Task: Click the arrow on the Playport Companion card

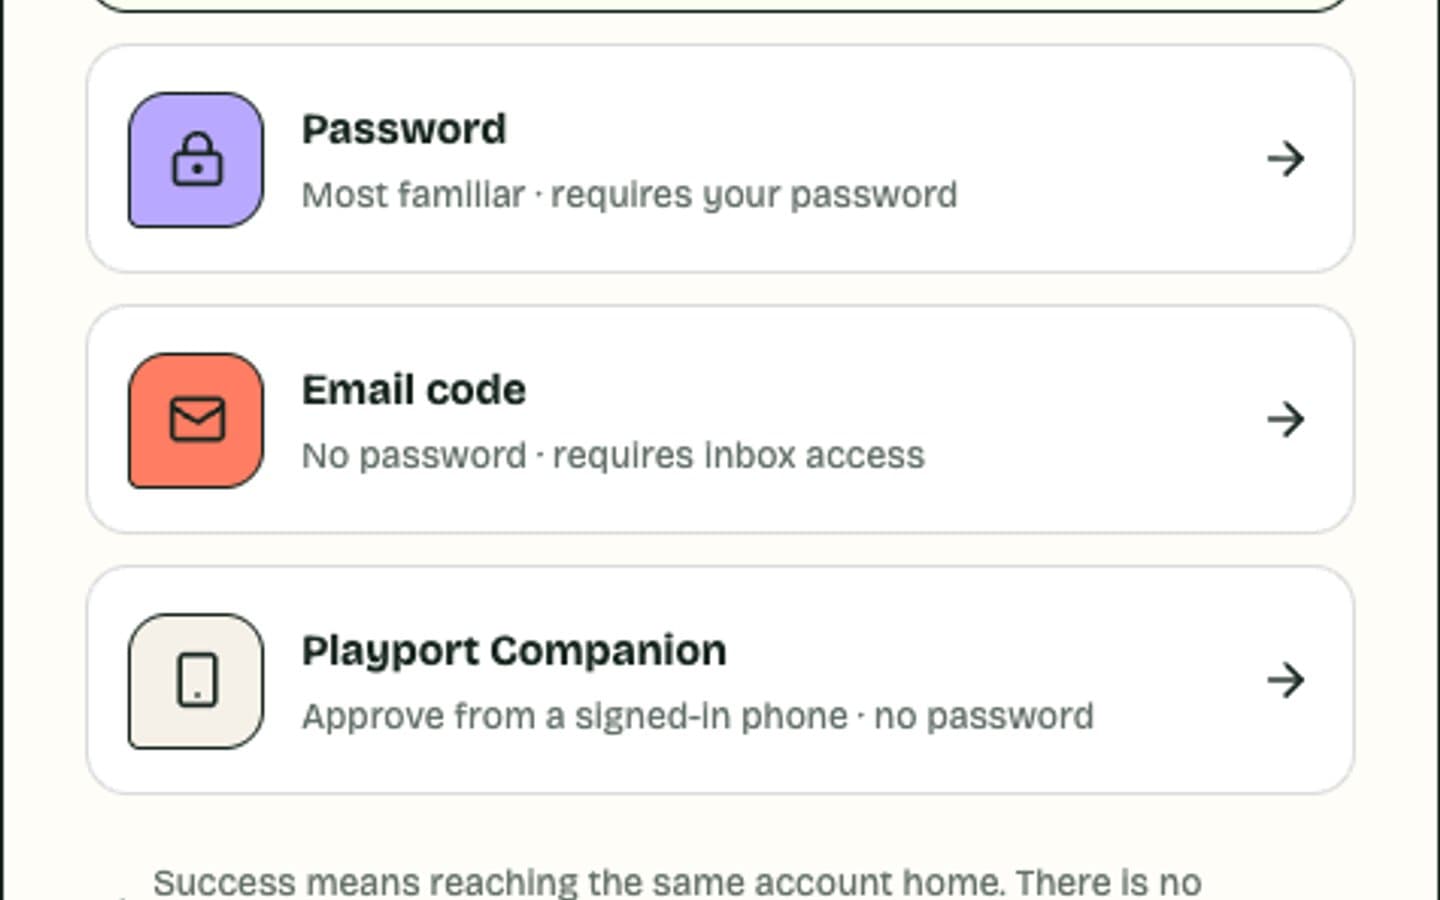Action: tap(1285, 680)
